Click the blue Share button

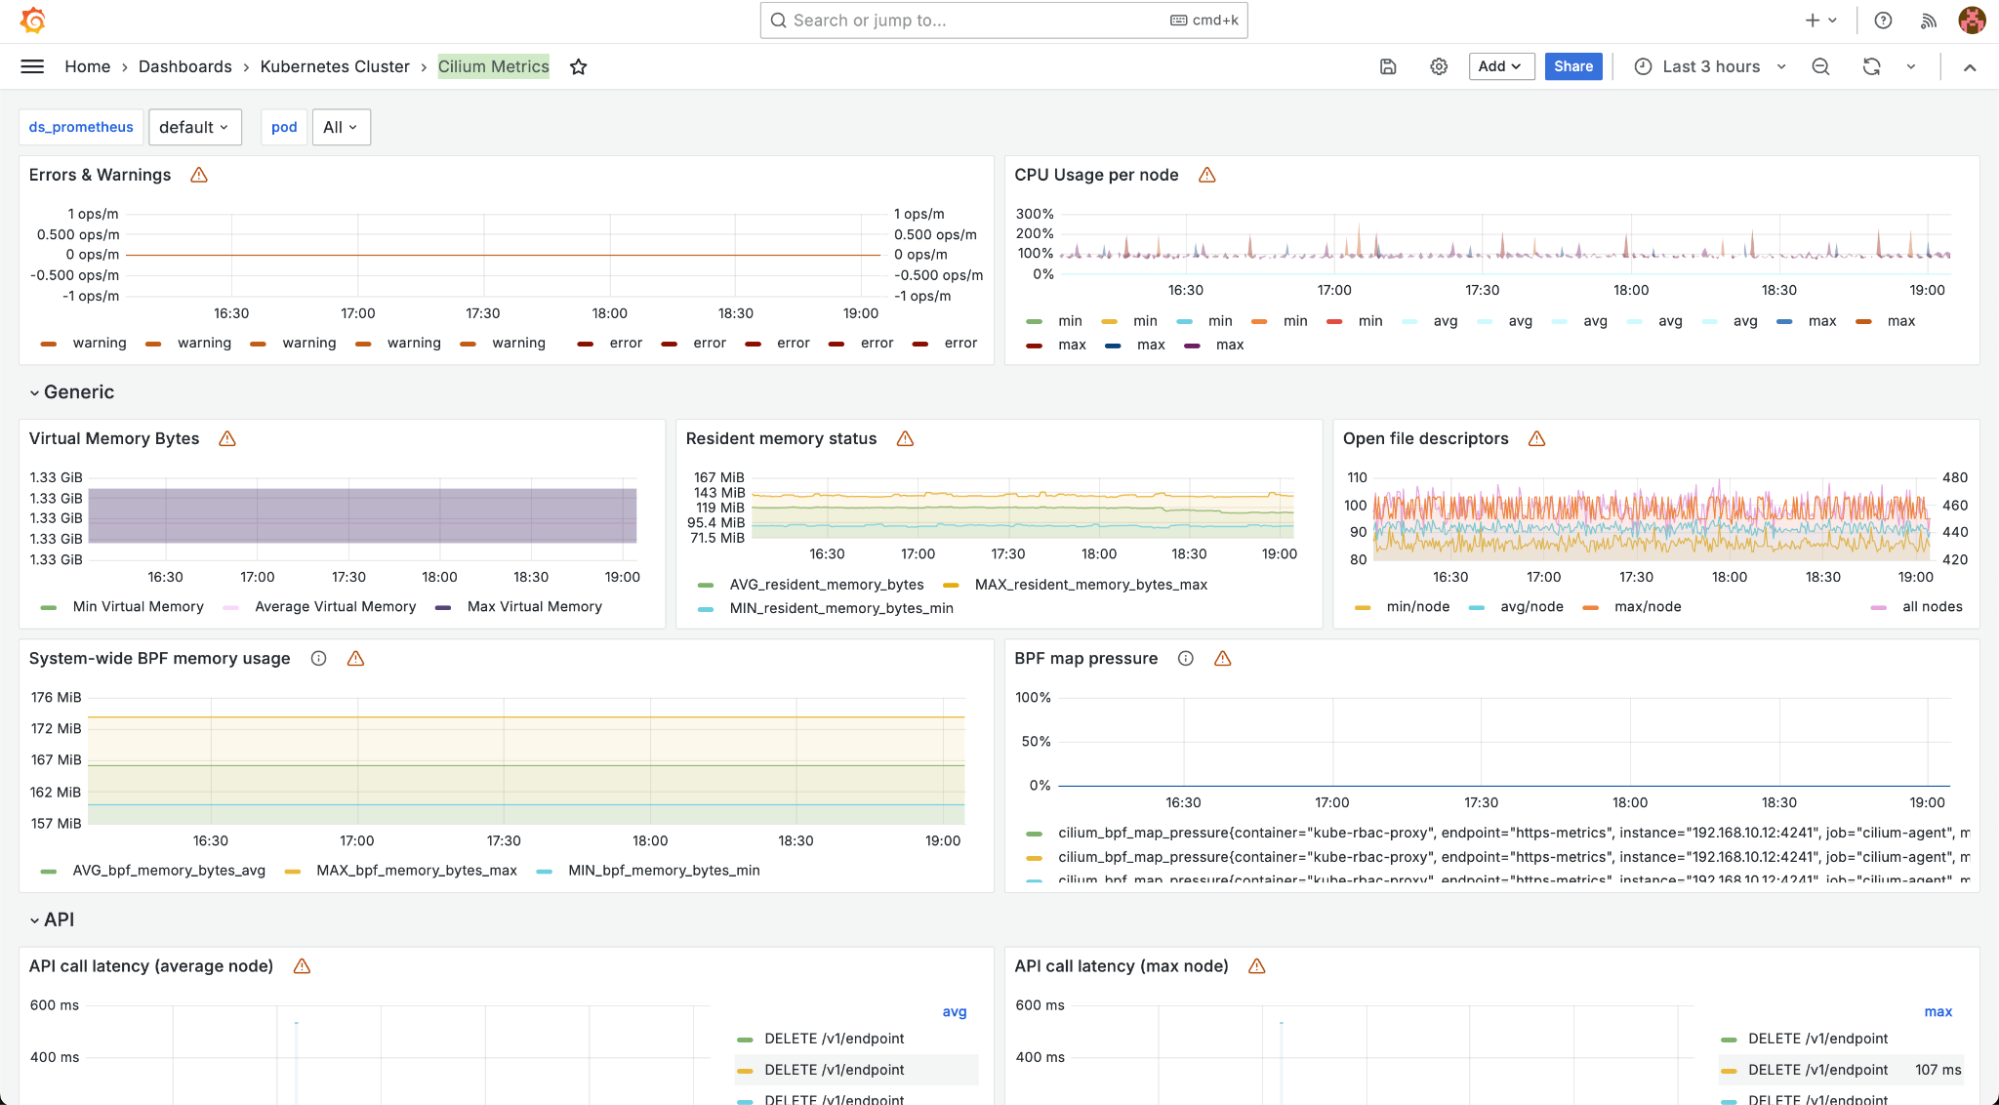coord(1572,67)
